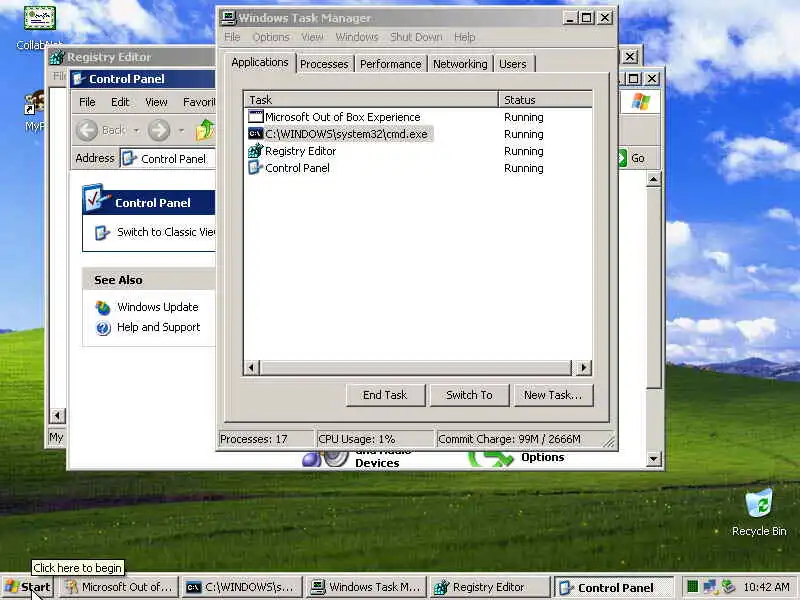This screenshot has height=600, width=800.
Task: Open the View menu in Task Manager
Action: [312, 37]
